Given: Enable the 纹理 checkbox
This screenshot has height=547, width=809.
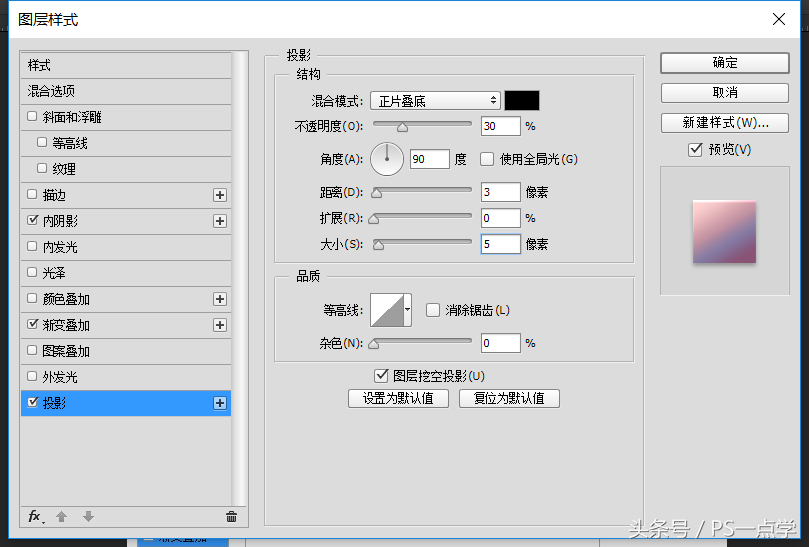Looking at the screenshot, I should (x=42, y=168).
